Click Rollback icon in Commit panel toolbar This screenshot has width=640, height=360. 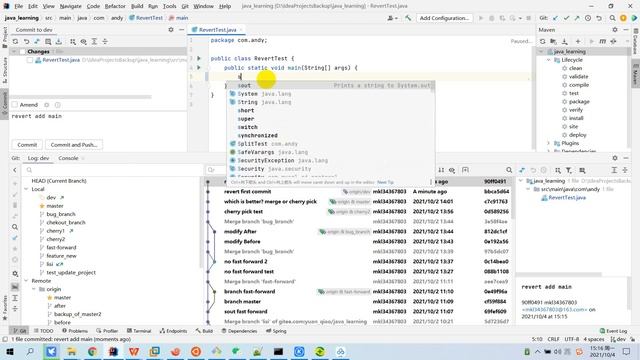click(x=26, y=42)
